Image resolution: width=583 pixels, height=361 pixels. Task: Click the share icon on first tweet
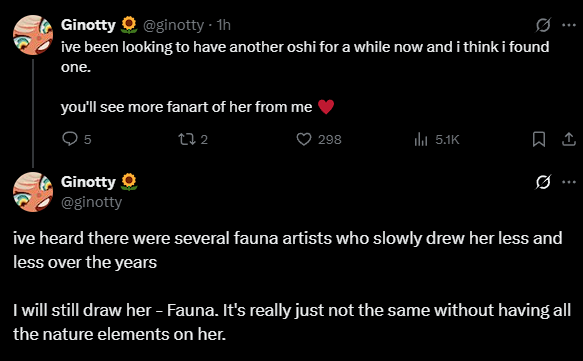pyautogui.click(x=568, y=139)
